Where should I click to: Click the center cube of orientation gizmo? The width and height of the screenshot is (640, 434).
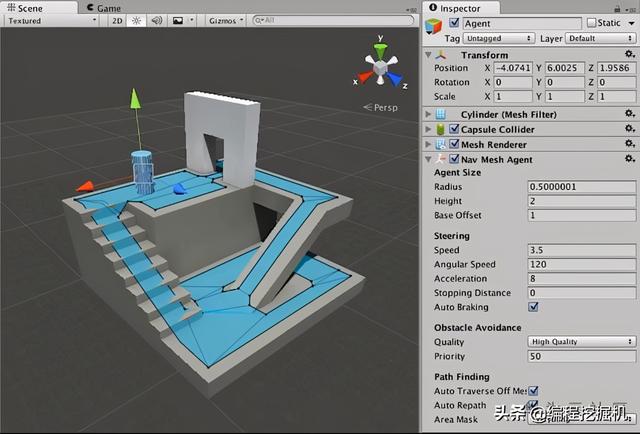(380, 68)
